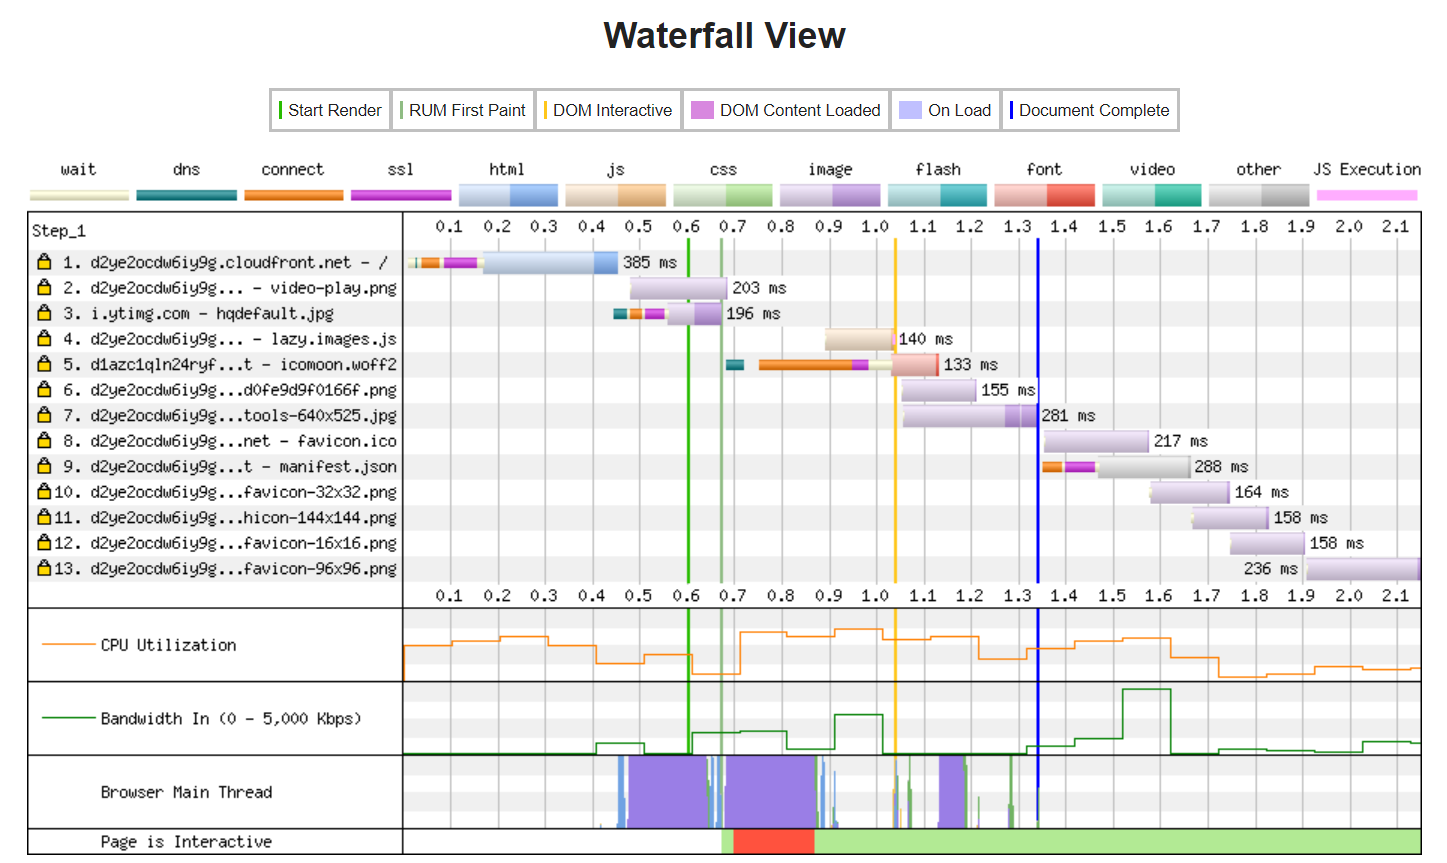
Task: Click the js color key bar
Action: pyautogui.click(x=616, y=195)
